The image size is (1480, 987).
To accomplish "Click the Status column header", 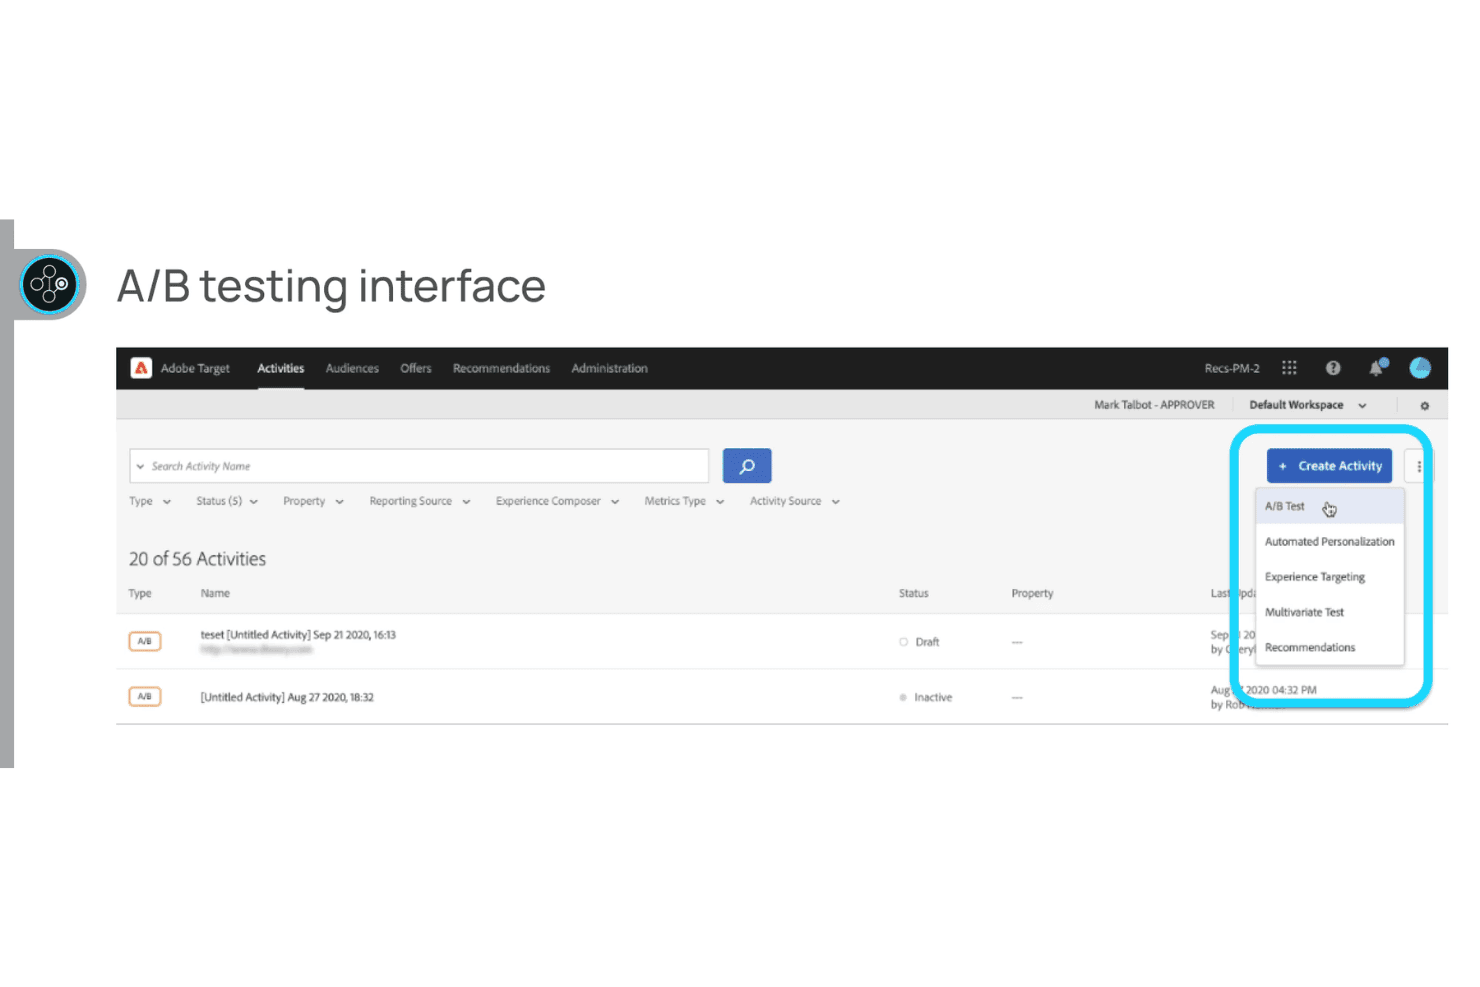I will point(914,593).
